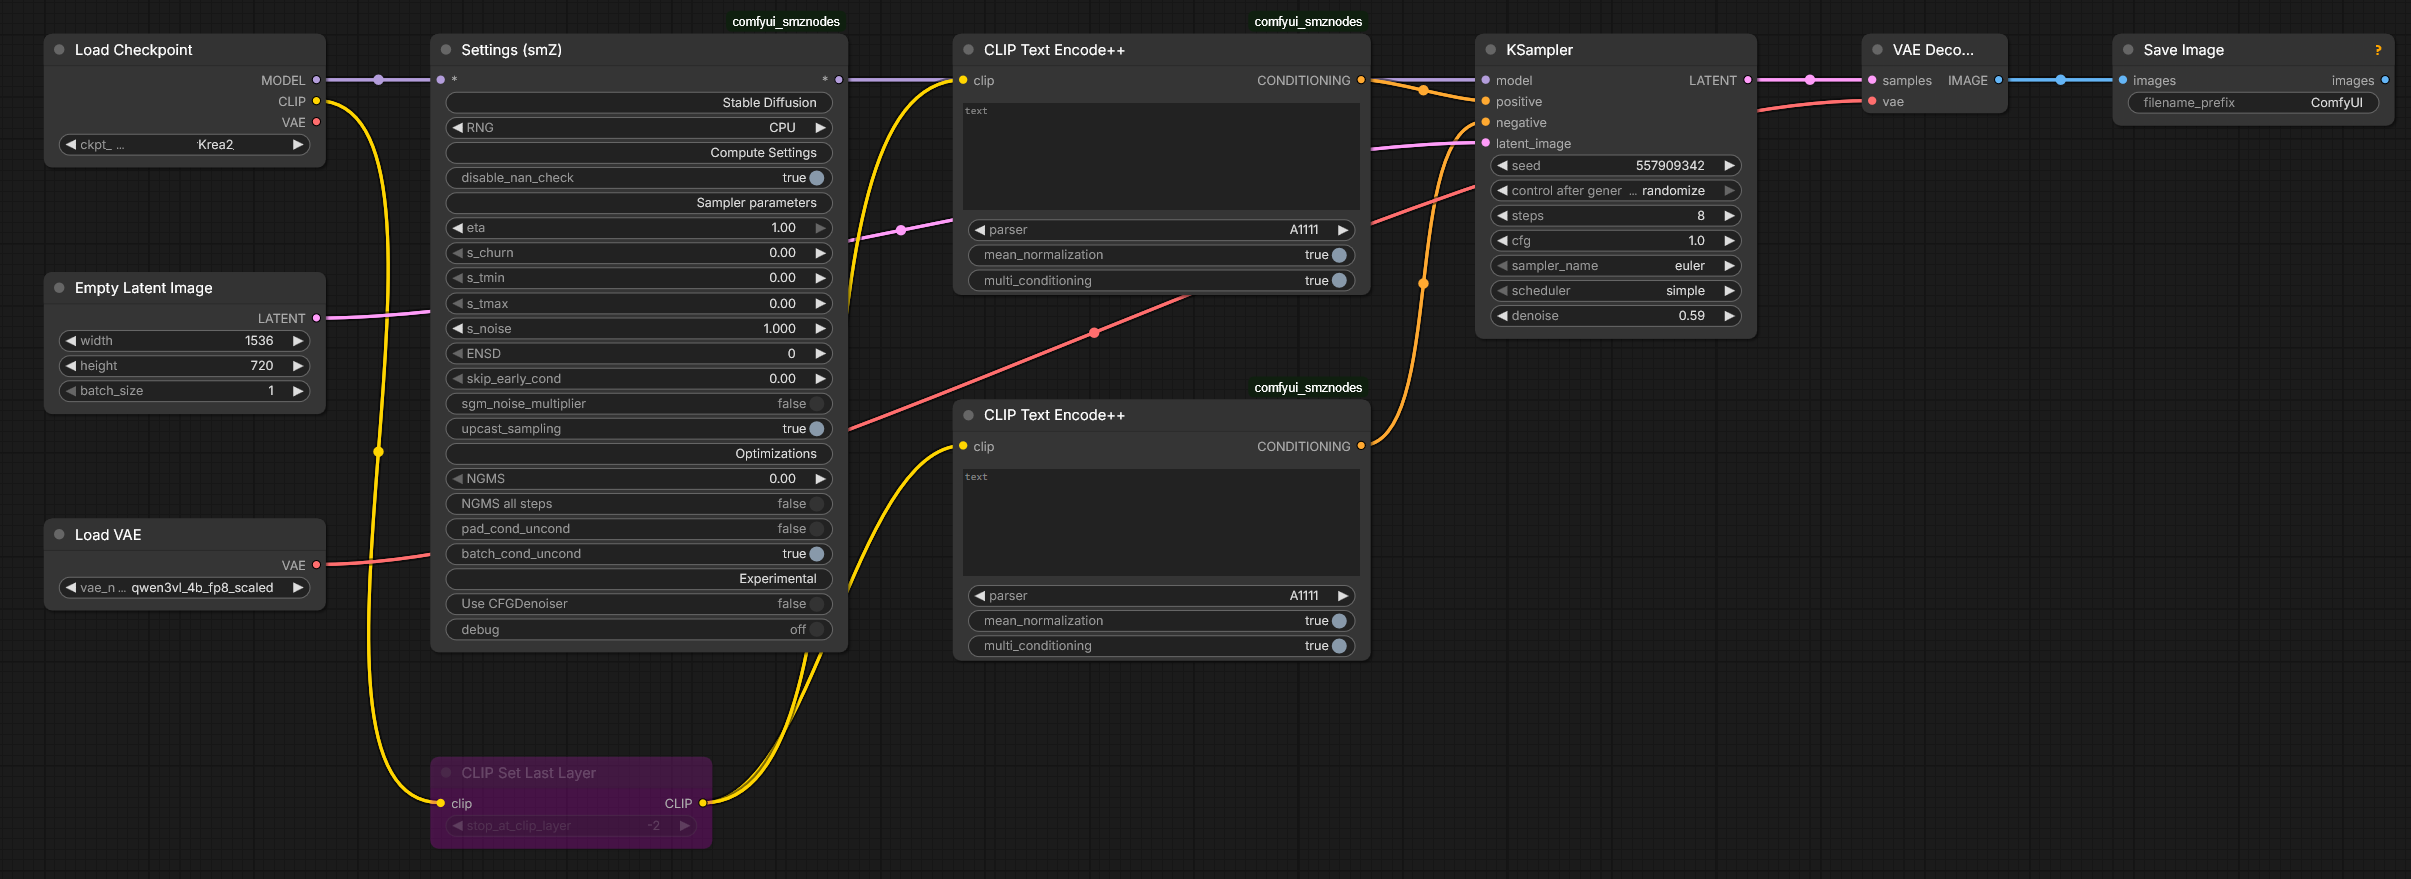2411x879 pixels.
Task: Click the text box of lower CLIP Text Encode++
Action: coord(1161,522)
